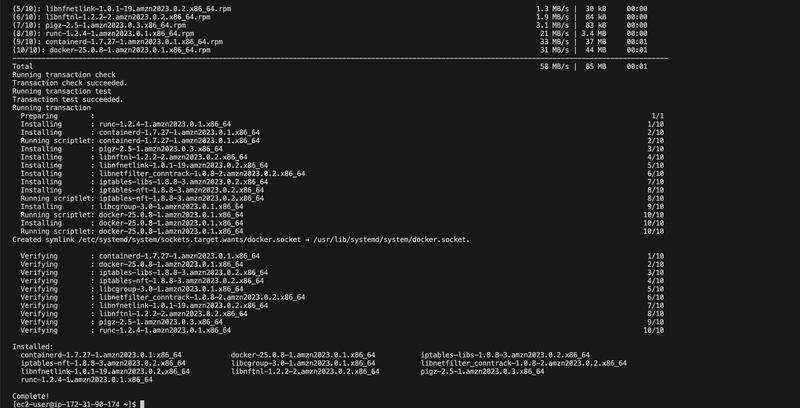This screenshot has width=800, height=408.
Task: Click iptables-libs-1.8.8-3 in the Installed list
Action: (x=505, y=355)
